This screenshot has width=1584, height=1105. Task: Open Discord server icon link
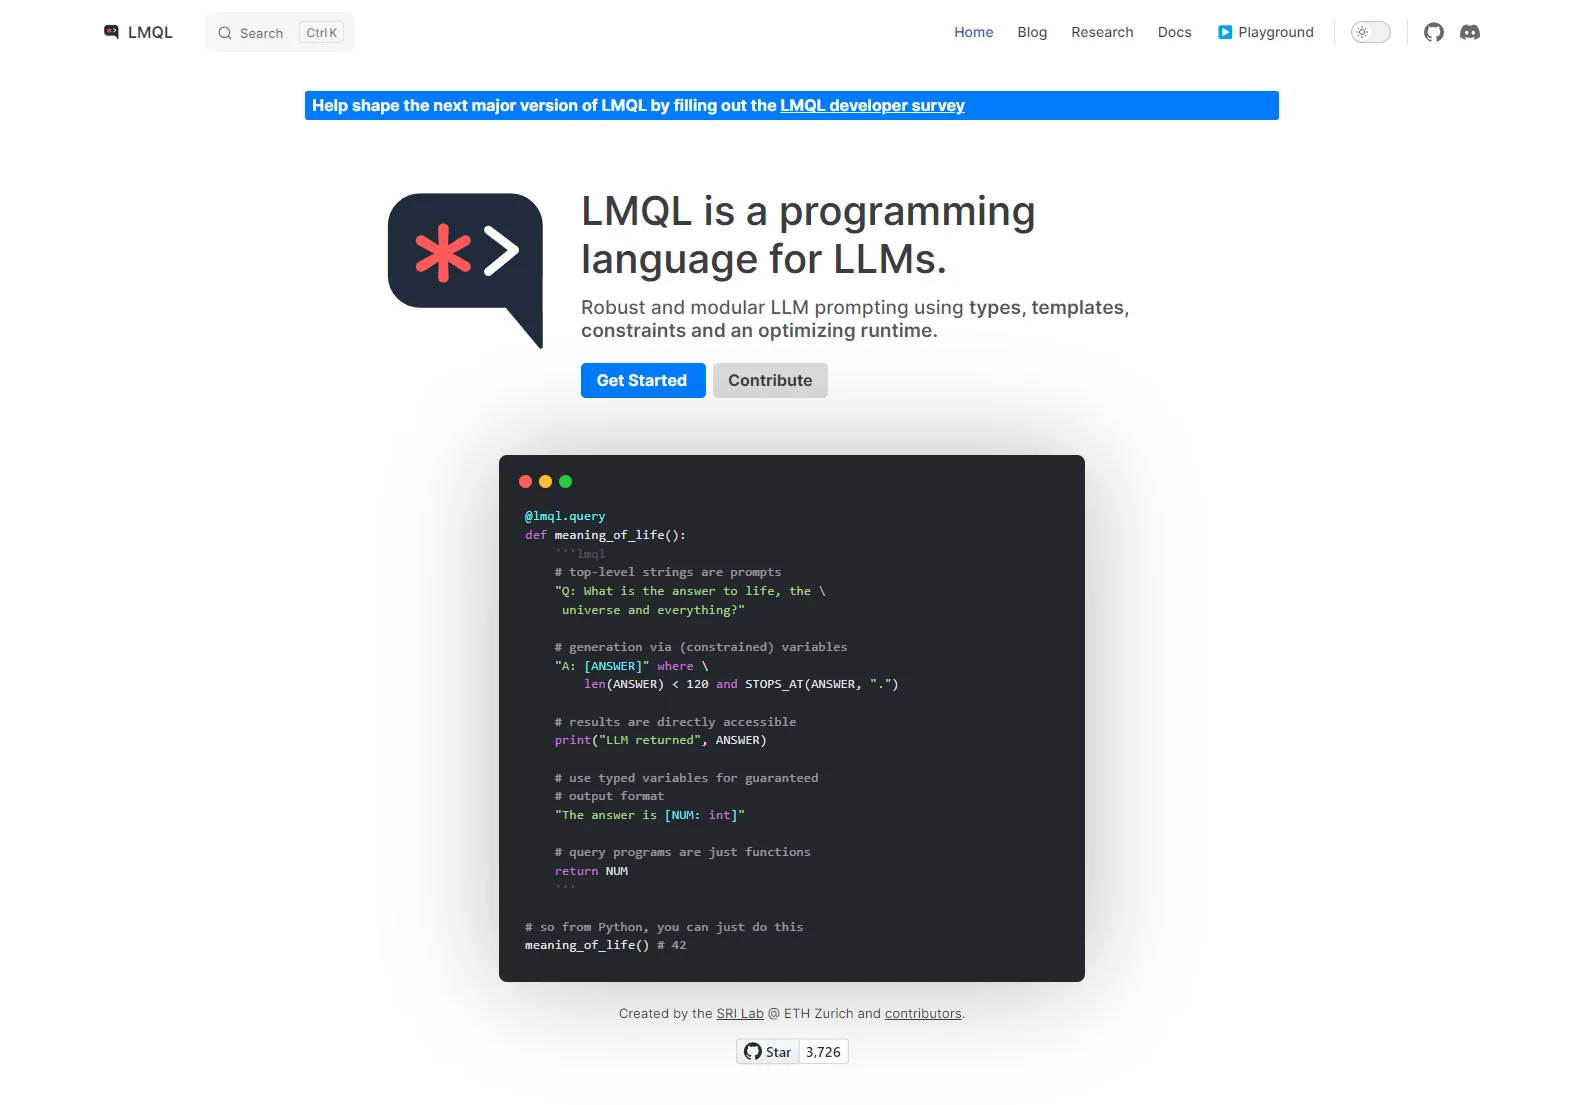[1470, 32]
